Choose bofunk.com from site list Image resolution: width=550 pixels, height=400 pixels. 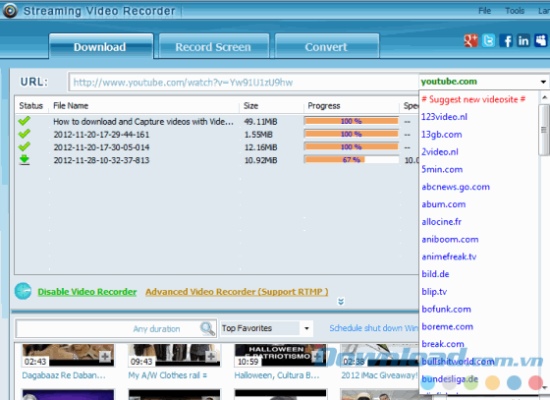(x=446, y=309)
